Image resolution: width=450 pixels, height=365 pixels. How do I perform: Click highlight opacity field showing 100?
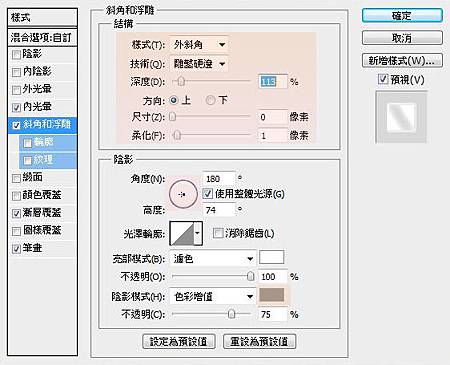coord(273,277)
